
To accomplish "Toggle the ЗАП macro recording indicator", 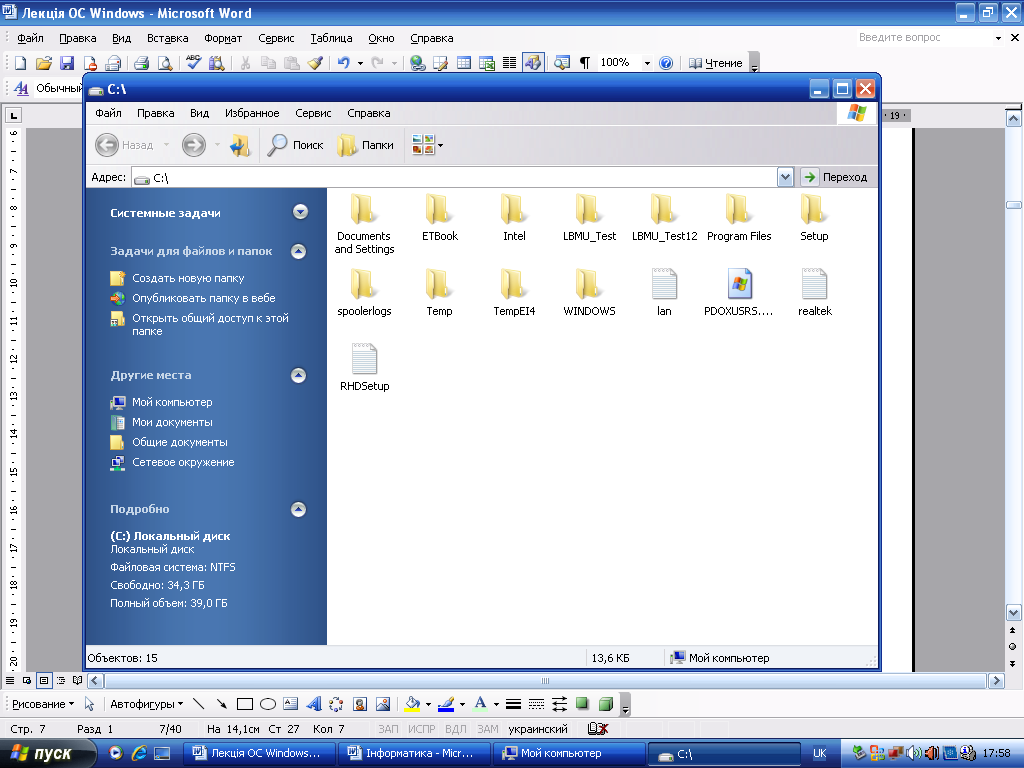I will click(x=388, y=729).
